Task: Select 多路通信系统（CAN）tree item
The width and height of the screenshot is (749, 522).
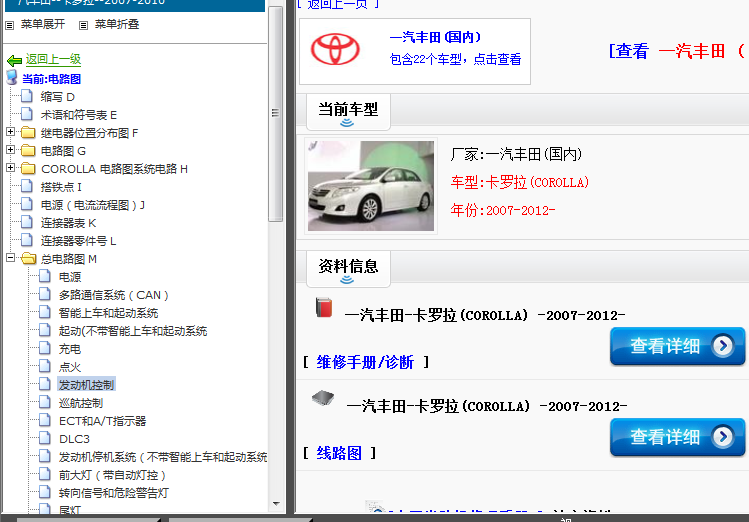Action: [114, 295]
